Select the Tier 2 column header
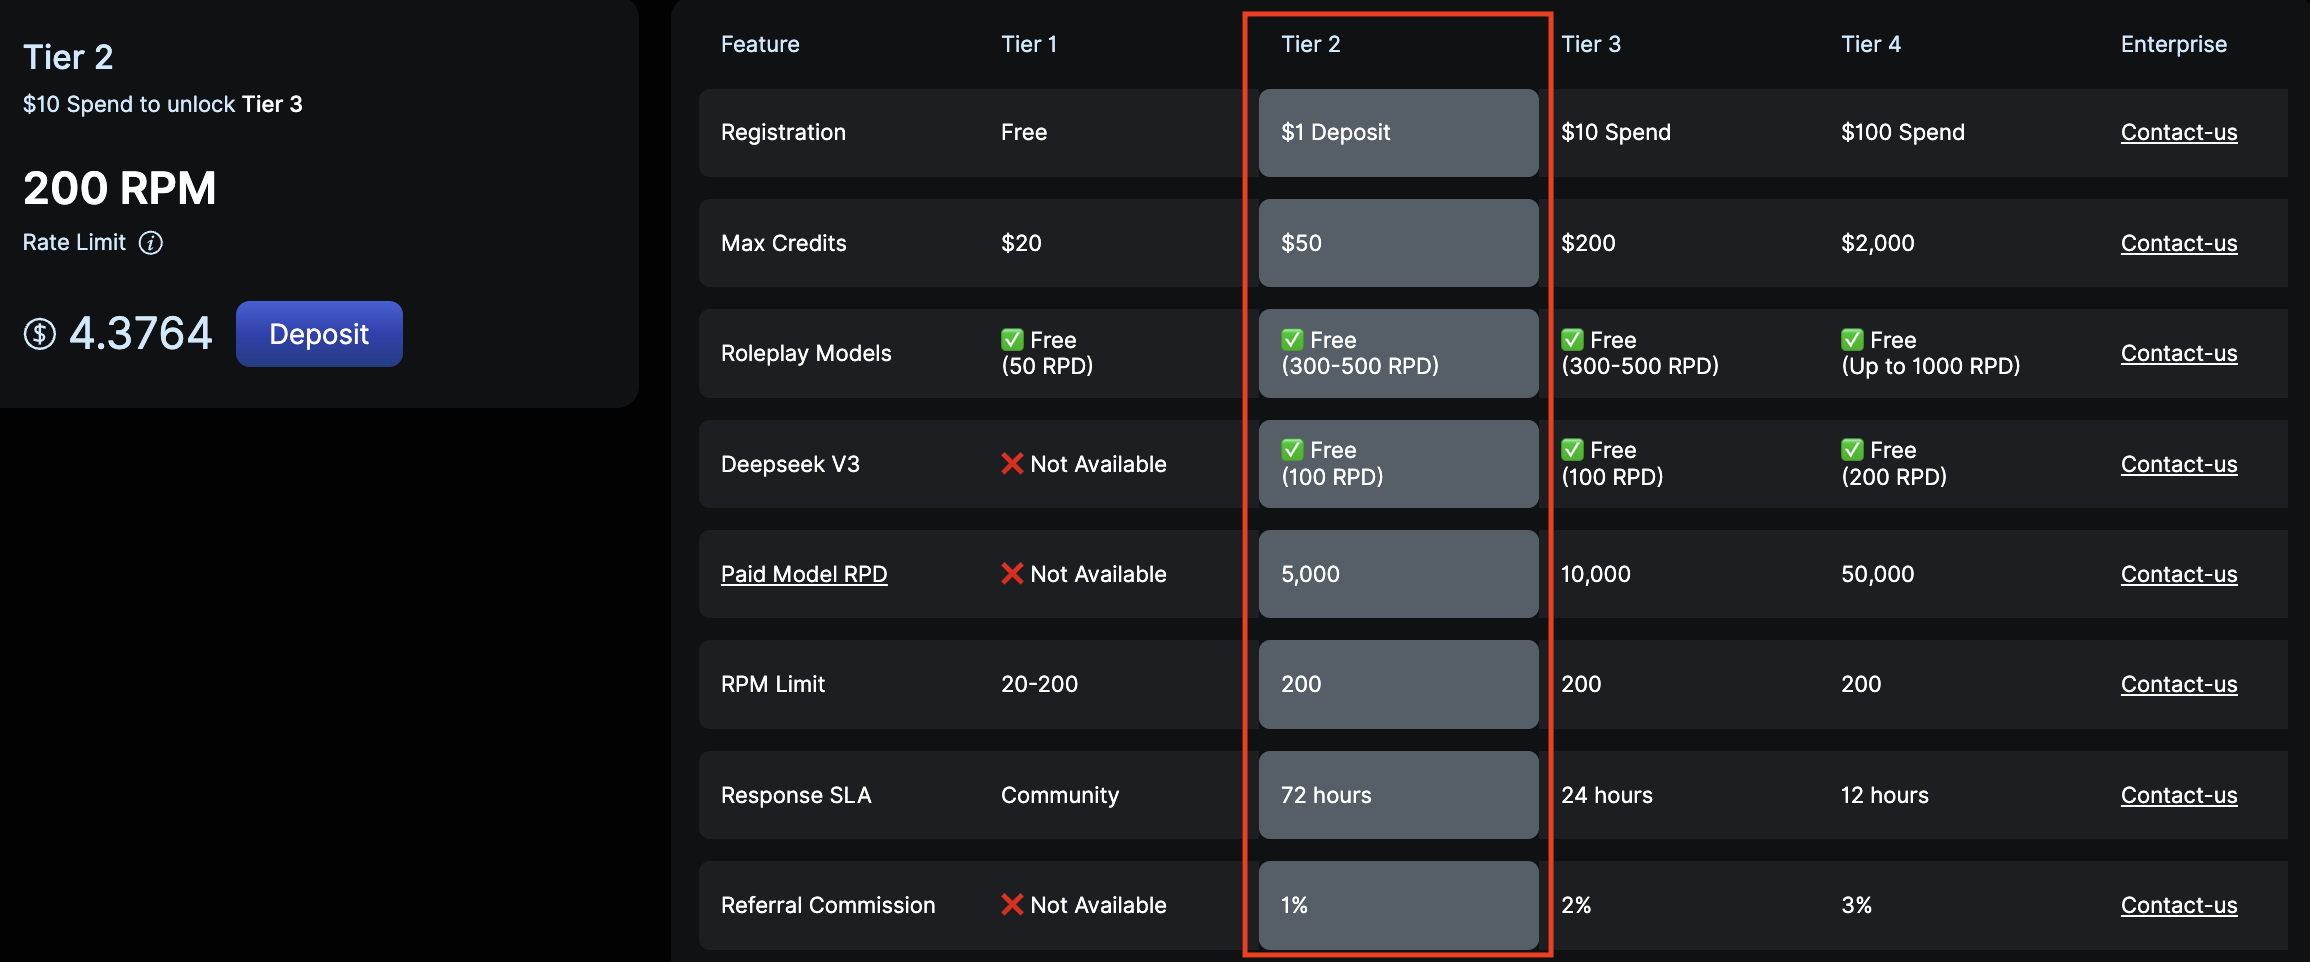 click(x=1310, y=44)
